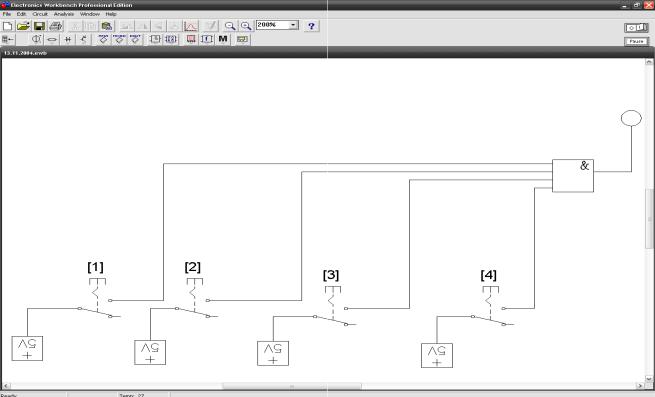This screenshot has height=397, width=655.
Task: Open the File menu
Action: [x=7, y=14]
